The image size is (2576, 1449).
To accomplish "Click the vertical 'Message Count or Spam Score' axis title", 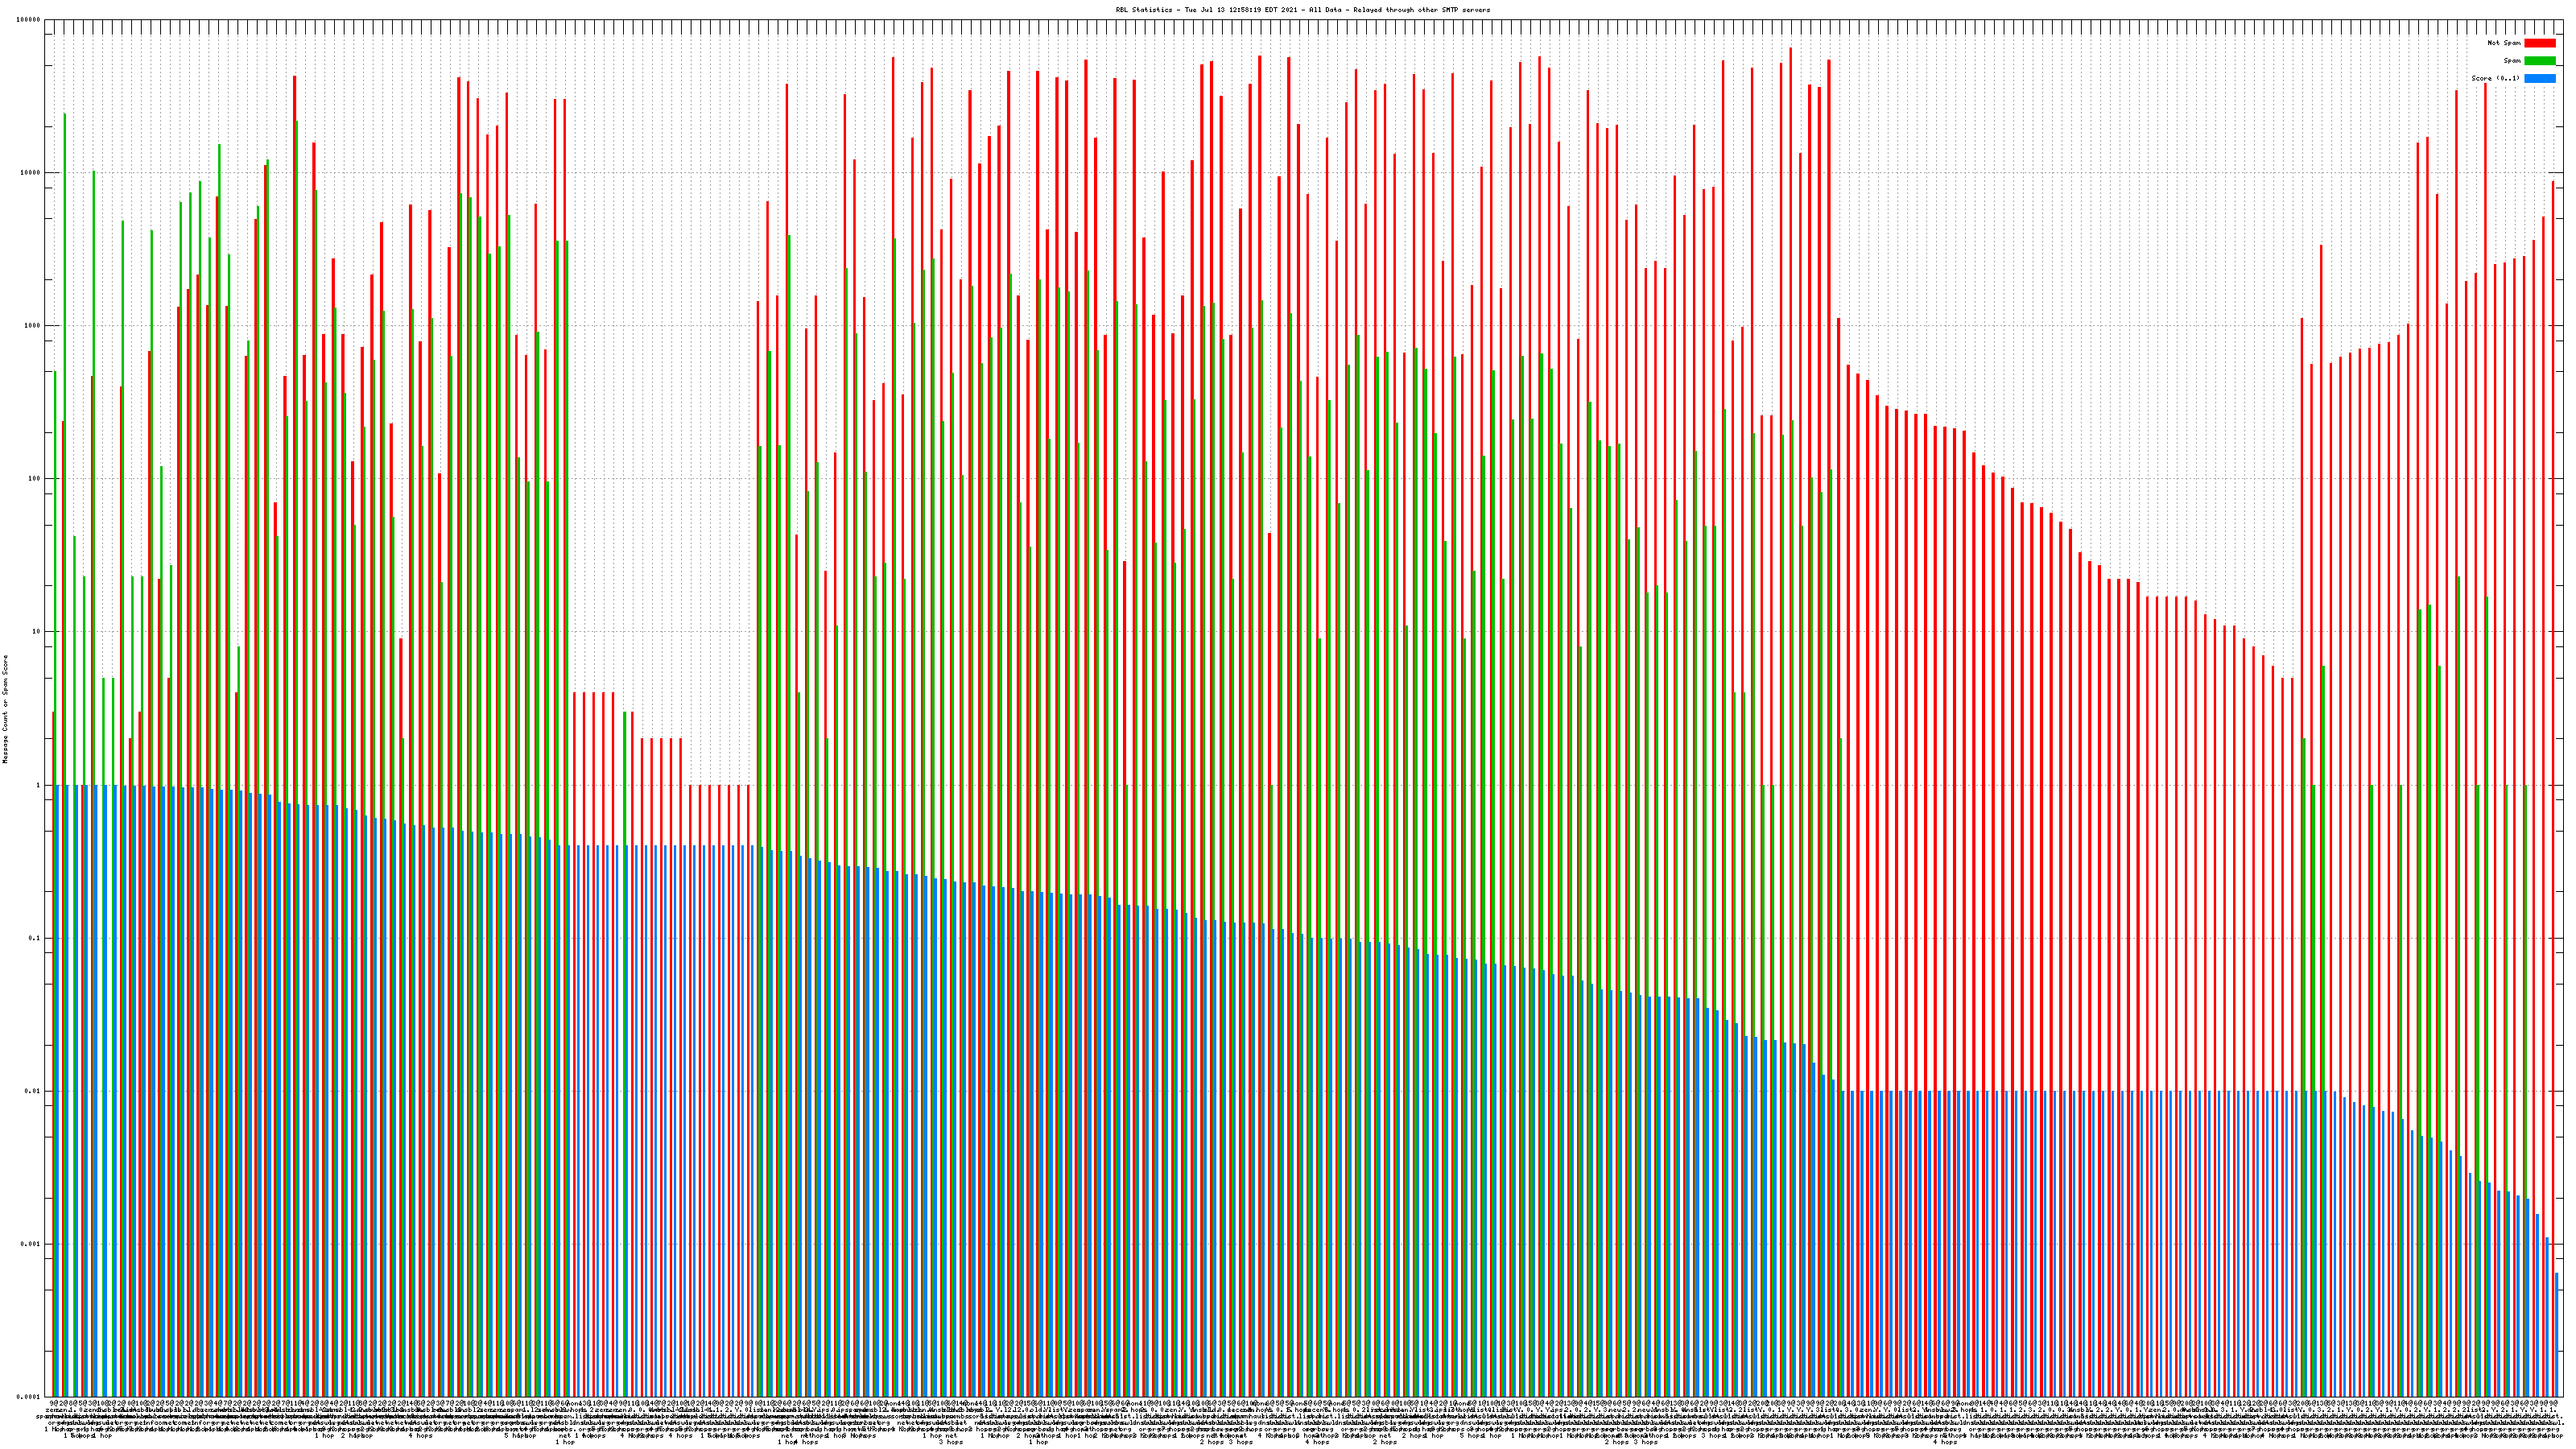I will point(5,709).
